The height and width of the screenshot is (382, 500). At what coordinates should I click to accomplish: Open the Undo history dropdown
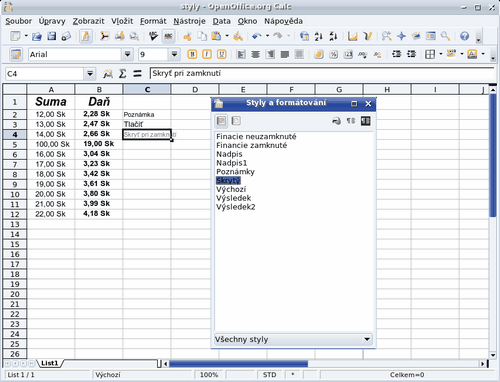click(x=267, y=36)
